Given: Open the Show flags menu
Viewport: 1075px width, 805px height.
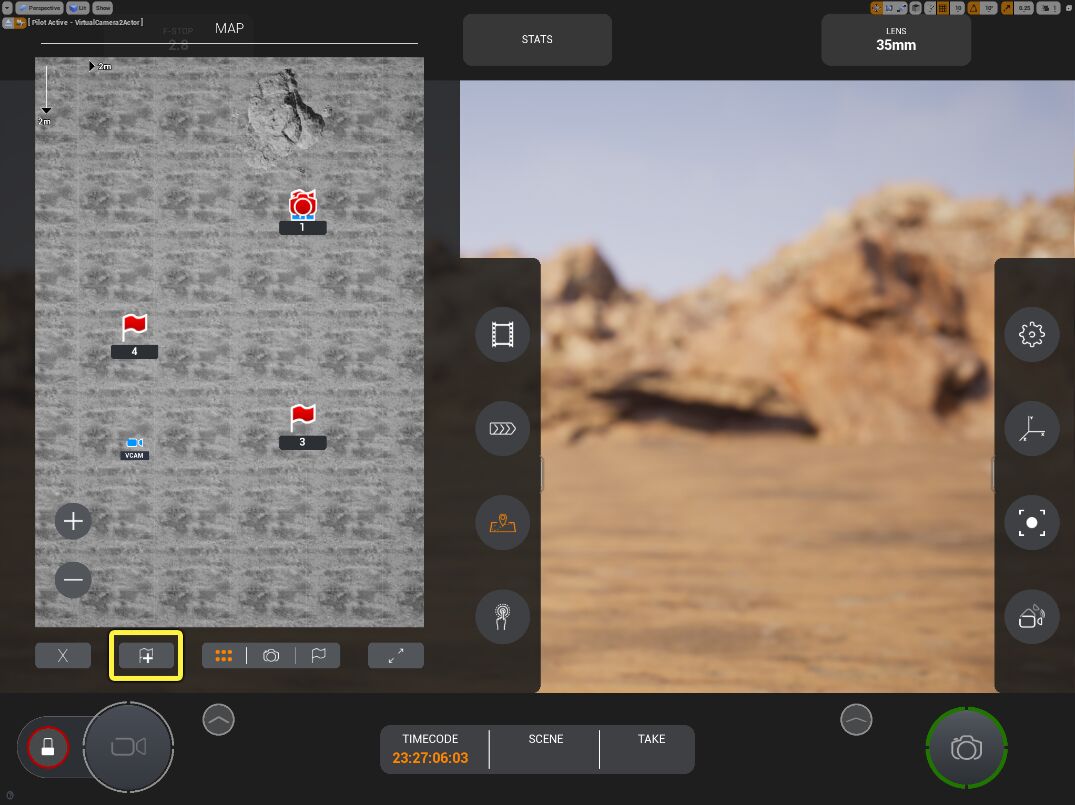Looking at the screenshot, I should tap(102, 8).
